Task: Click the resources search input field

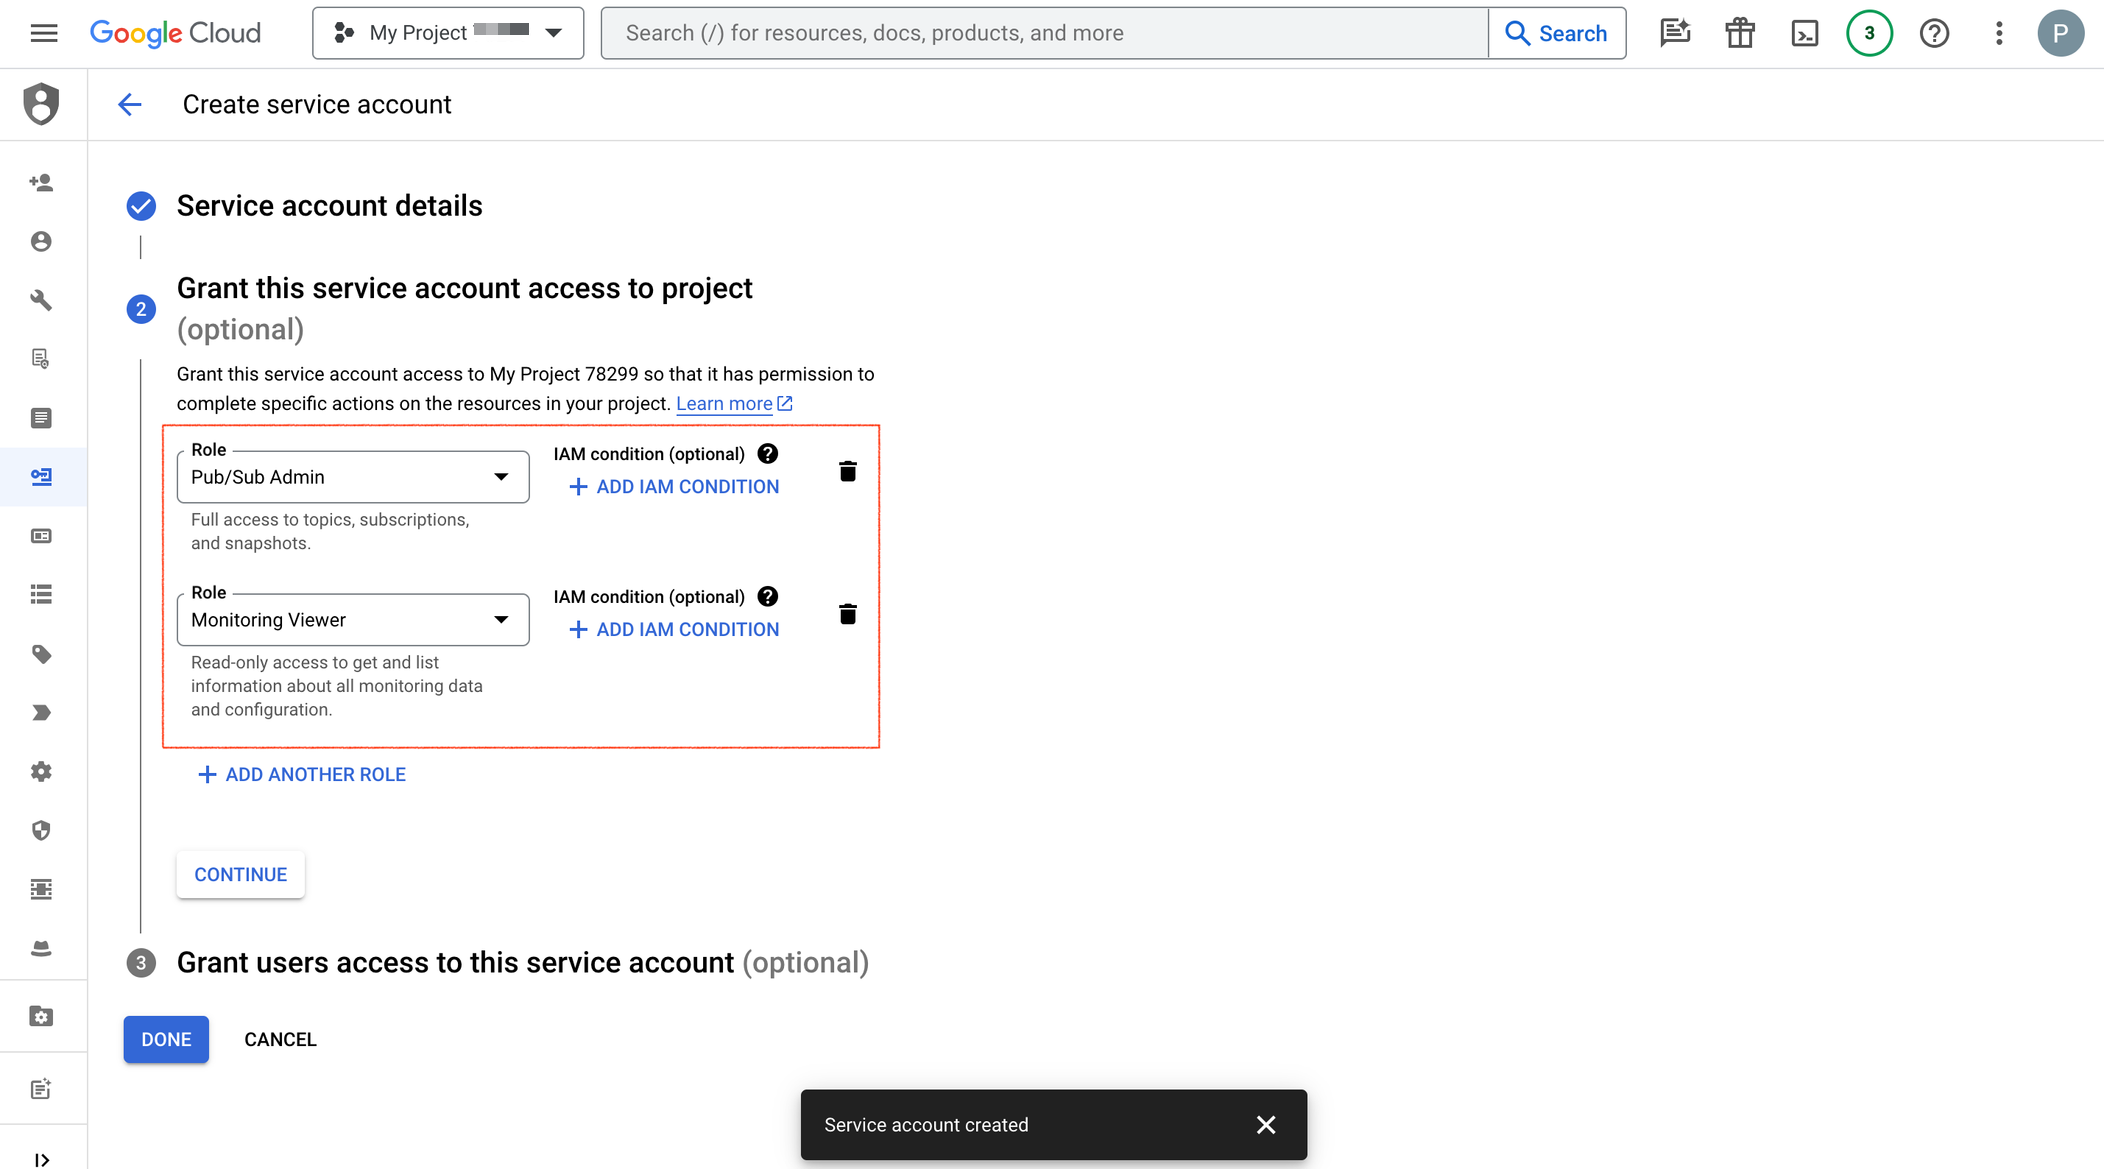Action: pyautogui.click(x=1045, y=33)
